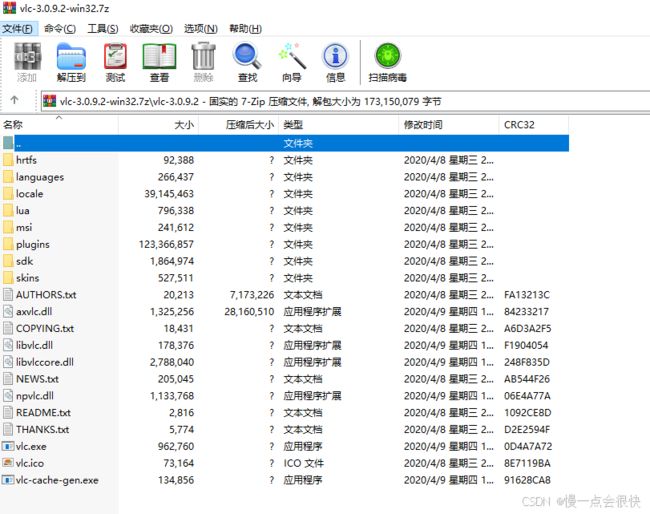Sort by Packed size (压缩后大小) header

point(239,125)
